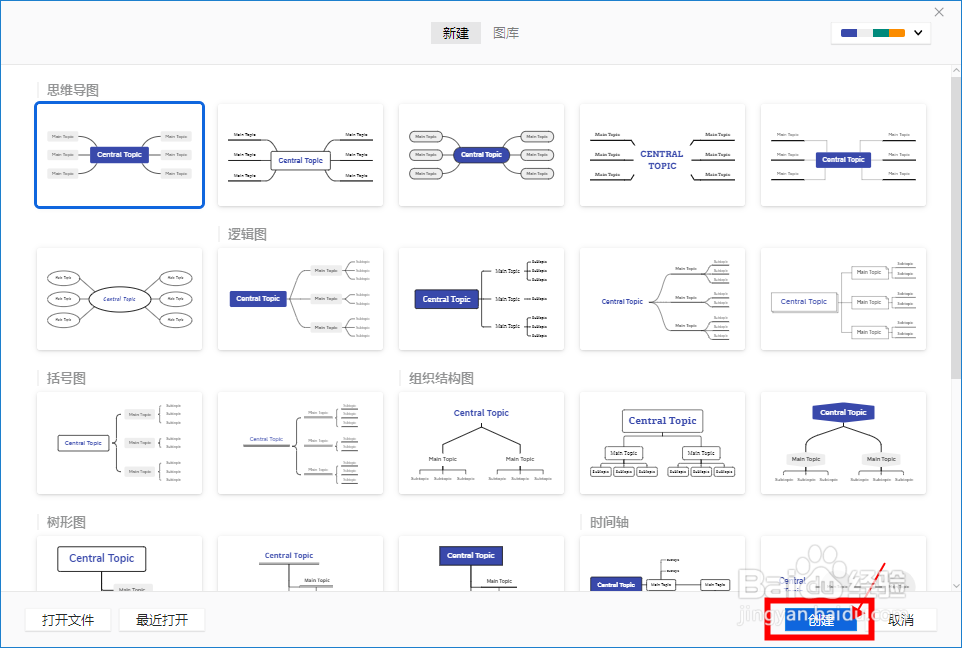Select mind map template with gray main topics
This screenshot has height=648, width=962.
tap(120, 155)
